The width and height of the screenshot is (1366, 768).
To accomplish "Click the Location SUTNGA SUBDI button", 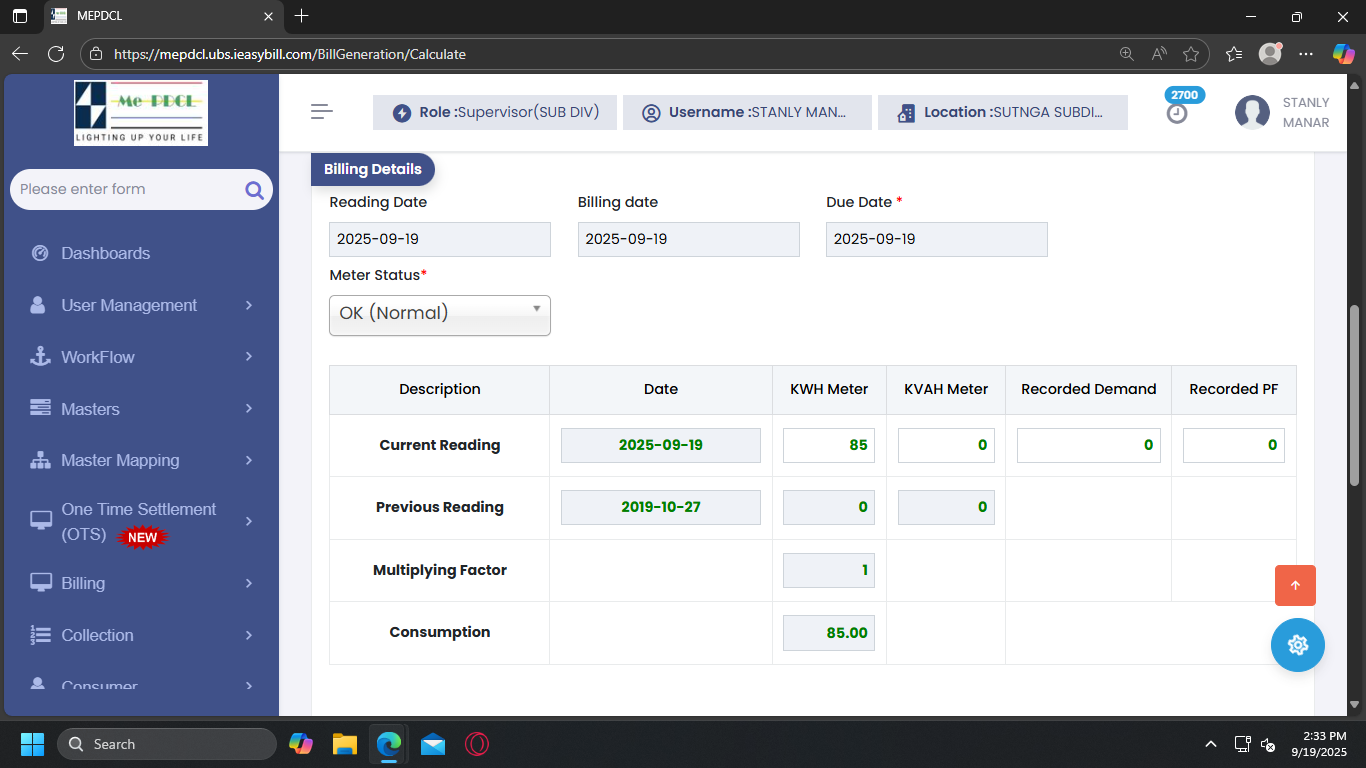I will pos(1002,113).
